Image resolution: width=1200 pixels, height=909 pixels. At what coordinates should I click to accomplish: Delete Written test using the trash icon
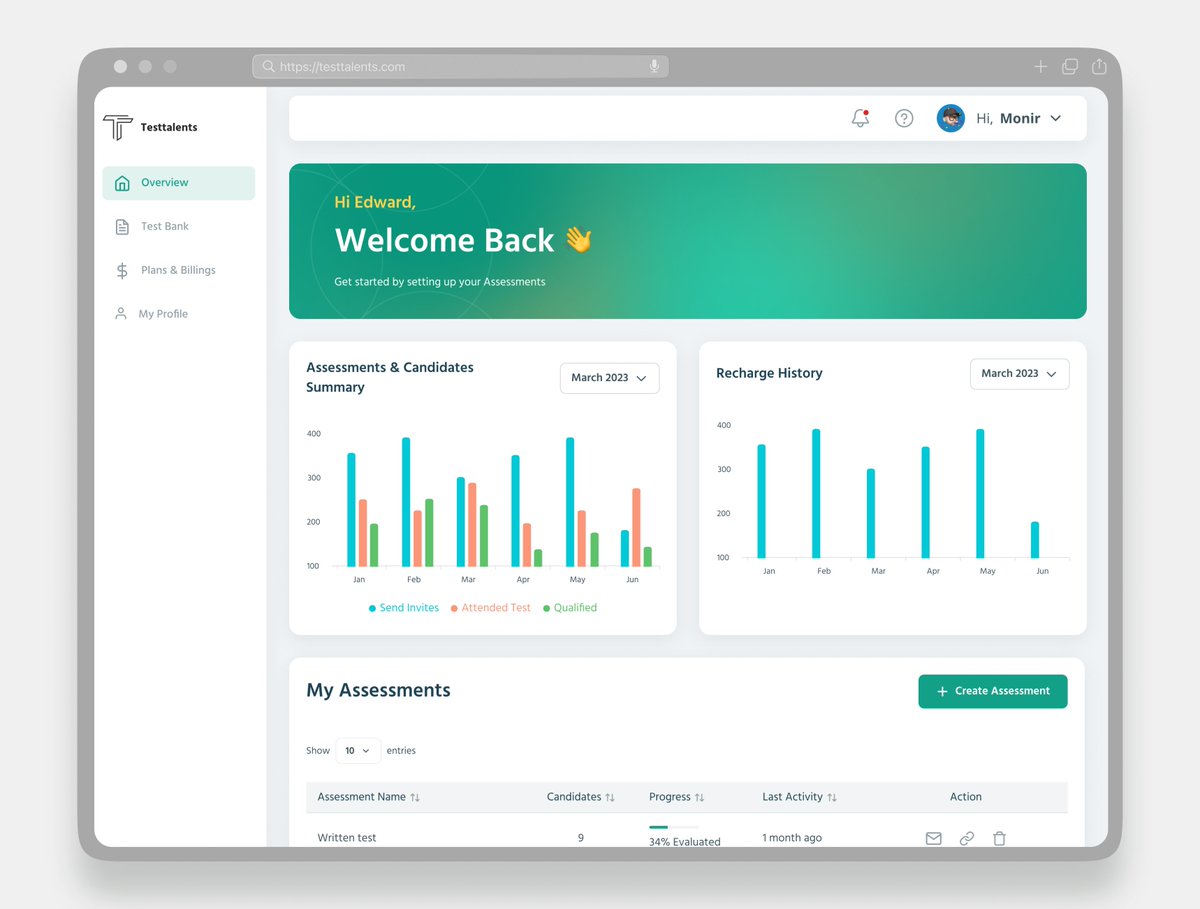tap(999, 838)
